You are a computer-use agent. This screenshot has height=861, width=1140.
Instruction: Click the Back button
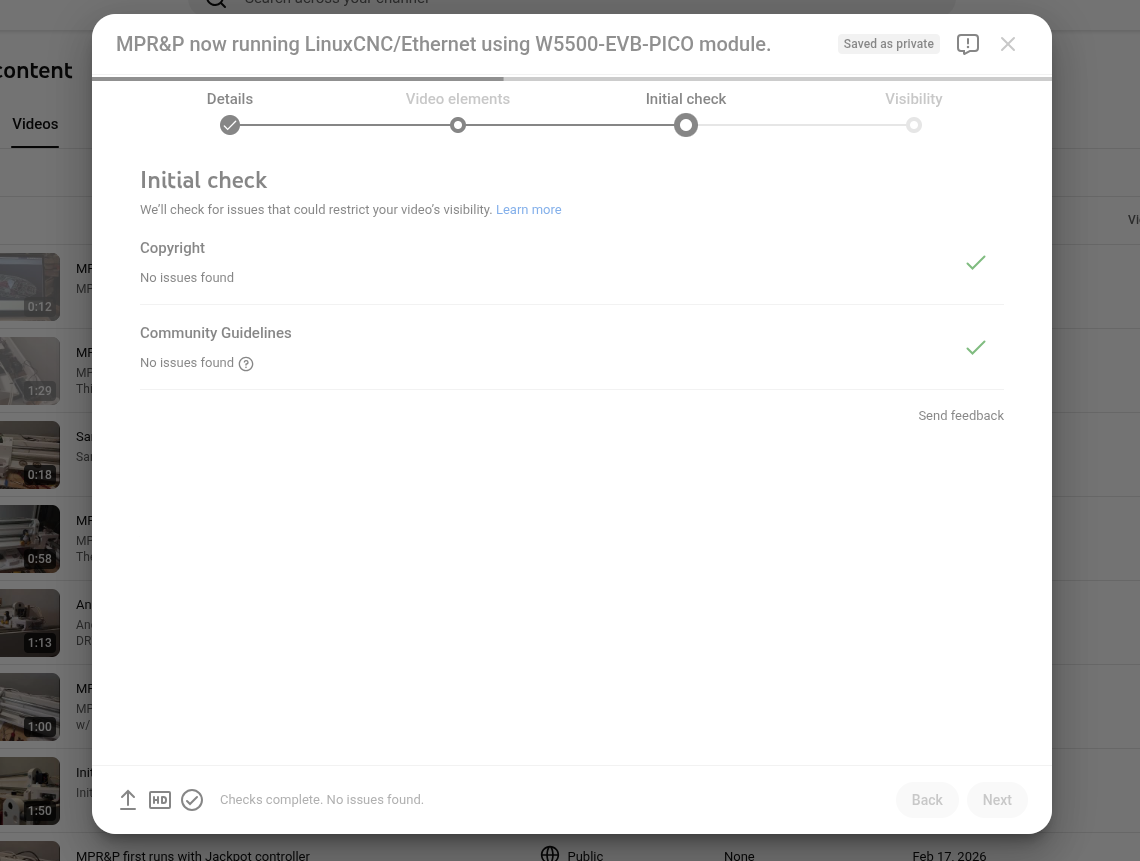[927, 800]
